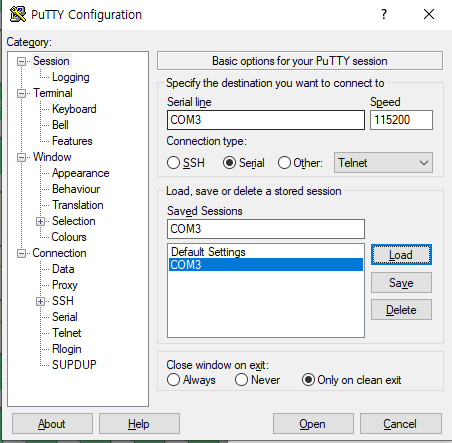Click the Open button
The width and height of the screenshot is (452, 443).
pyautogui.click(x=313, y=424)
